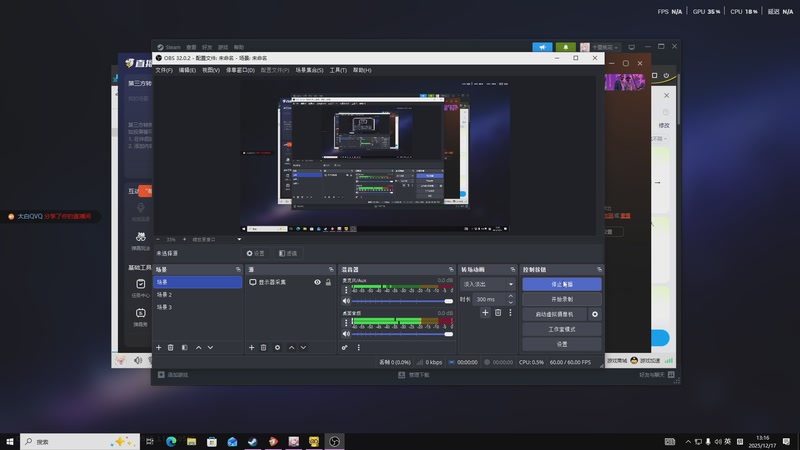
Task: Mute the Desktop Audio channel
Action: pos(346,334)
